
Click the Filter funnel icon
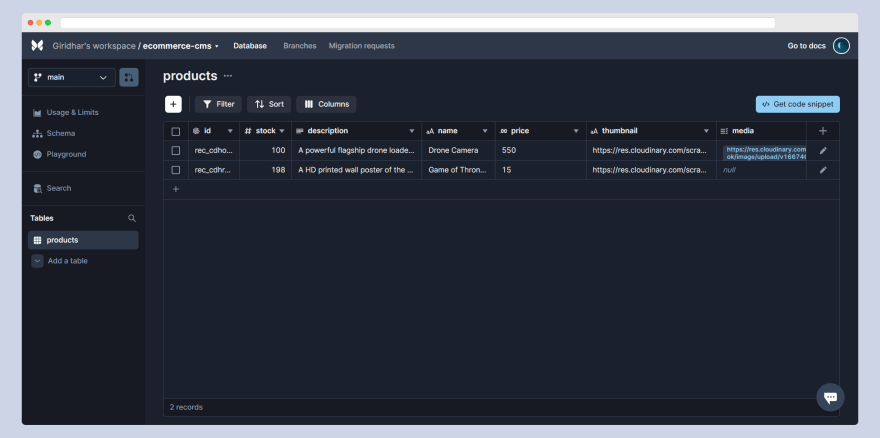click(x=207, y=104)
